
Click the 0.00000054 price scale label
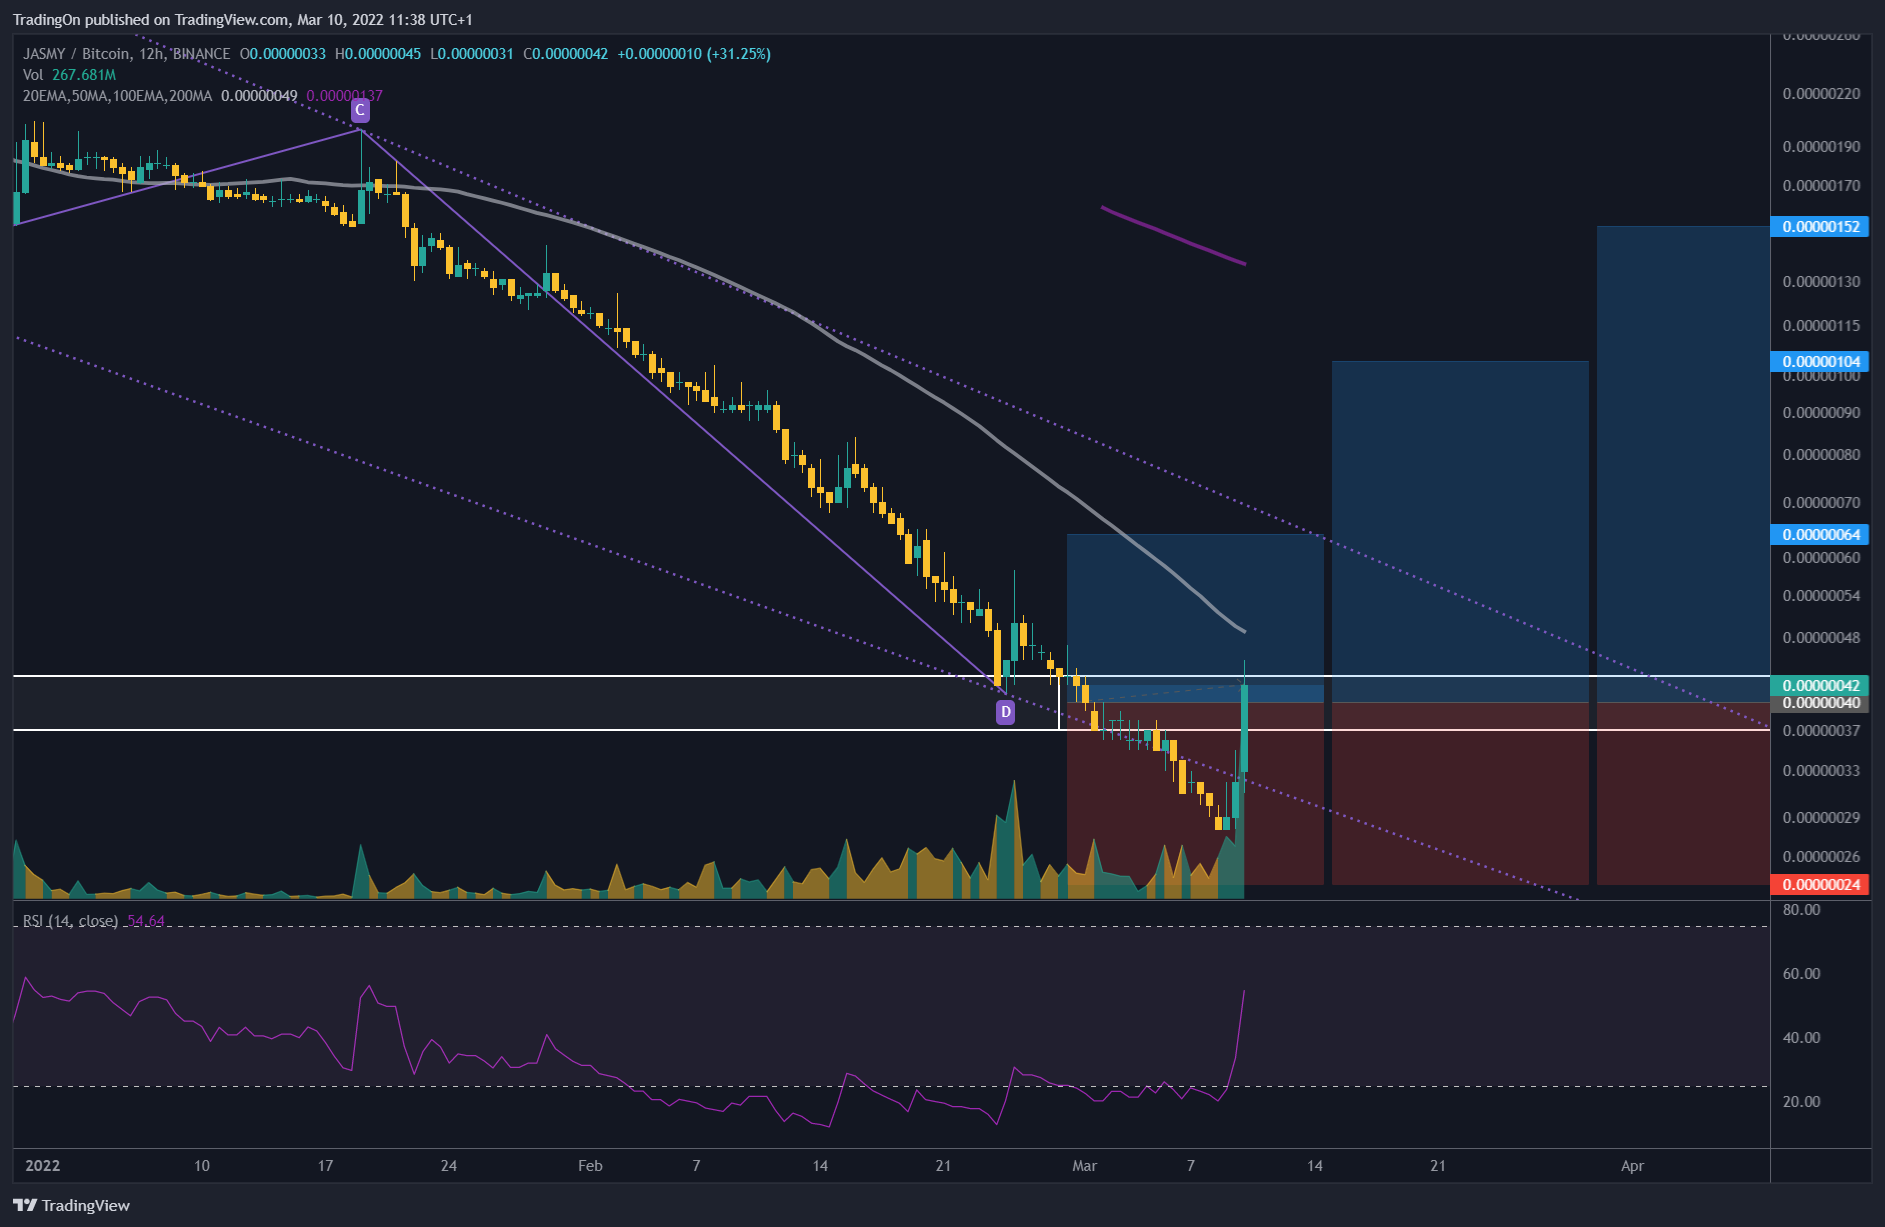(x=1822, y=596)
